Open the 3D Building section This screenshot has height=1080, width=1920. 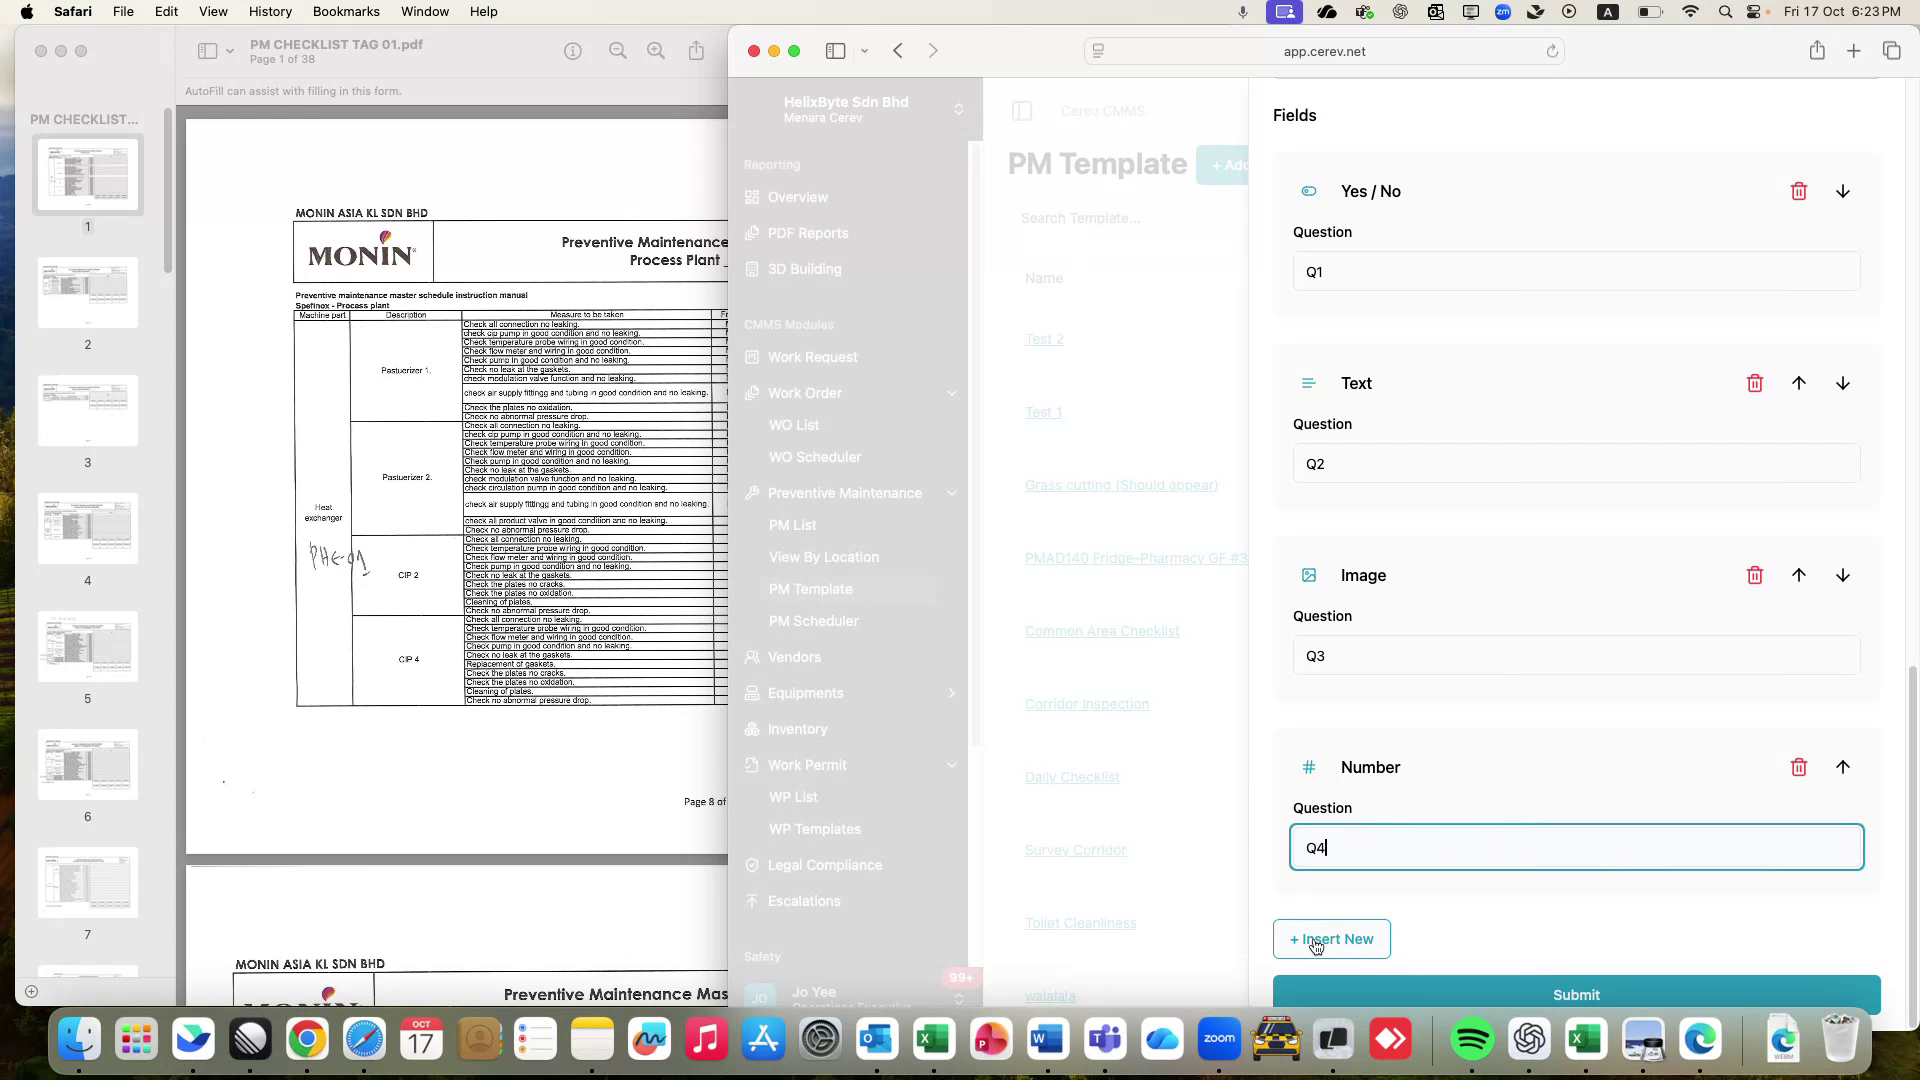tap(803, 269)
